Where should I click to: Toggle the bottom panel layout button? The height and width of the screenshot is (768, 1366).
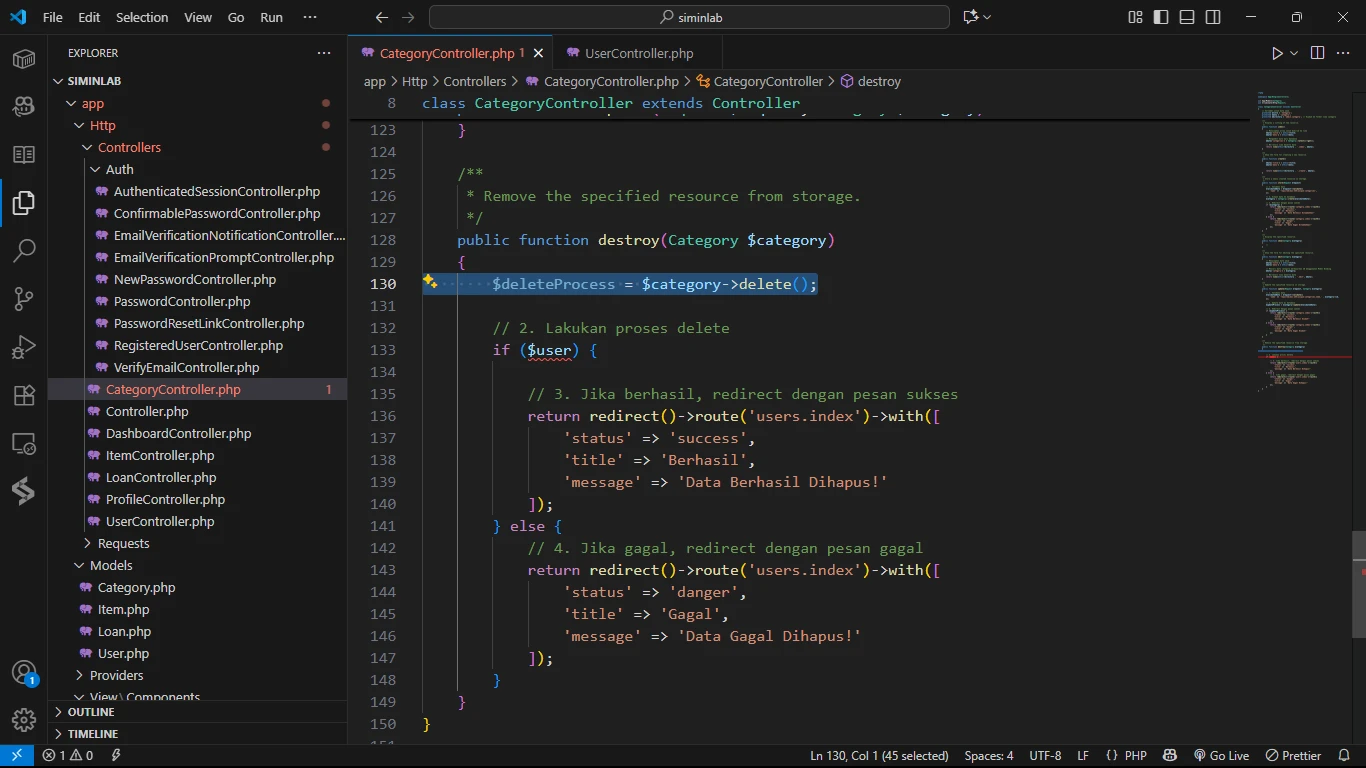1187,17
